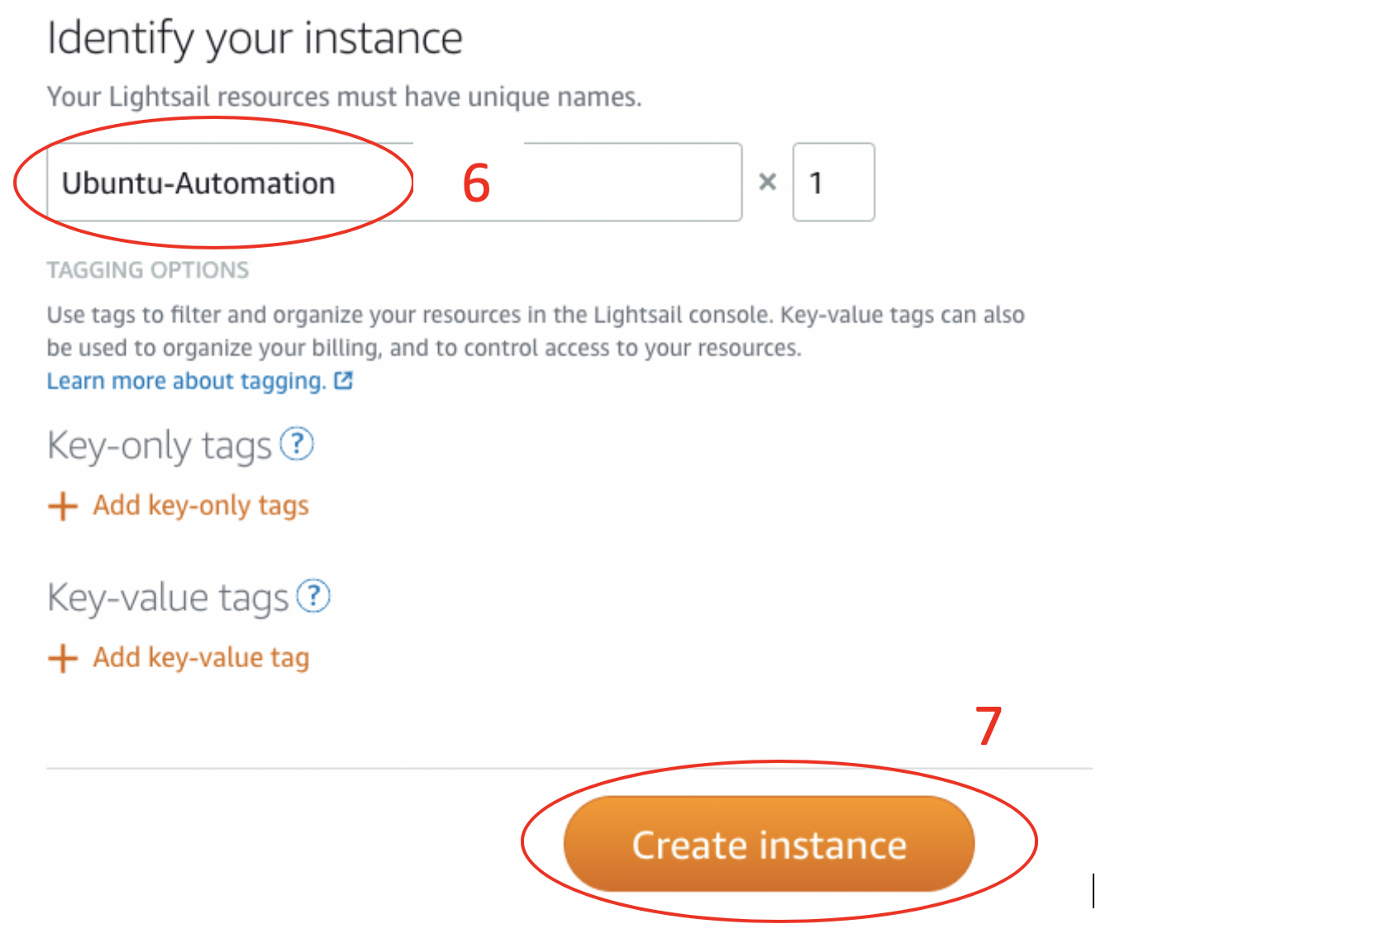The image size is (1400, 928).
Task: Click the unique names requirement text
Action: (x=344, y=97)
